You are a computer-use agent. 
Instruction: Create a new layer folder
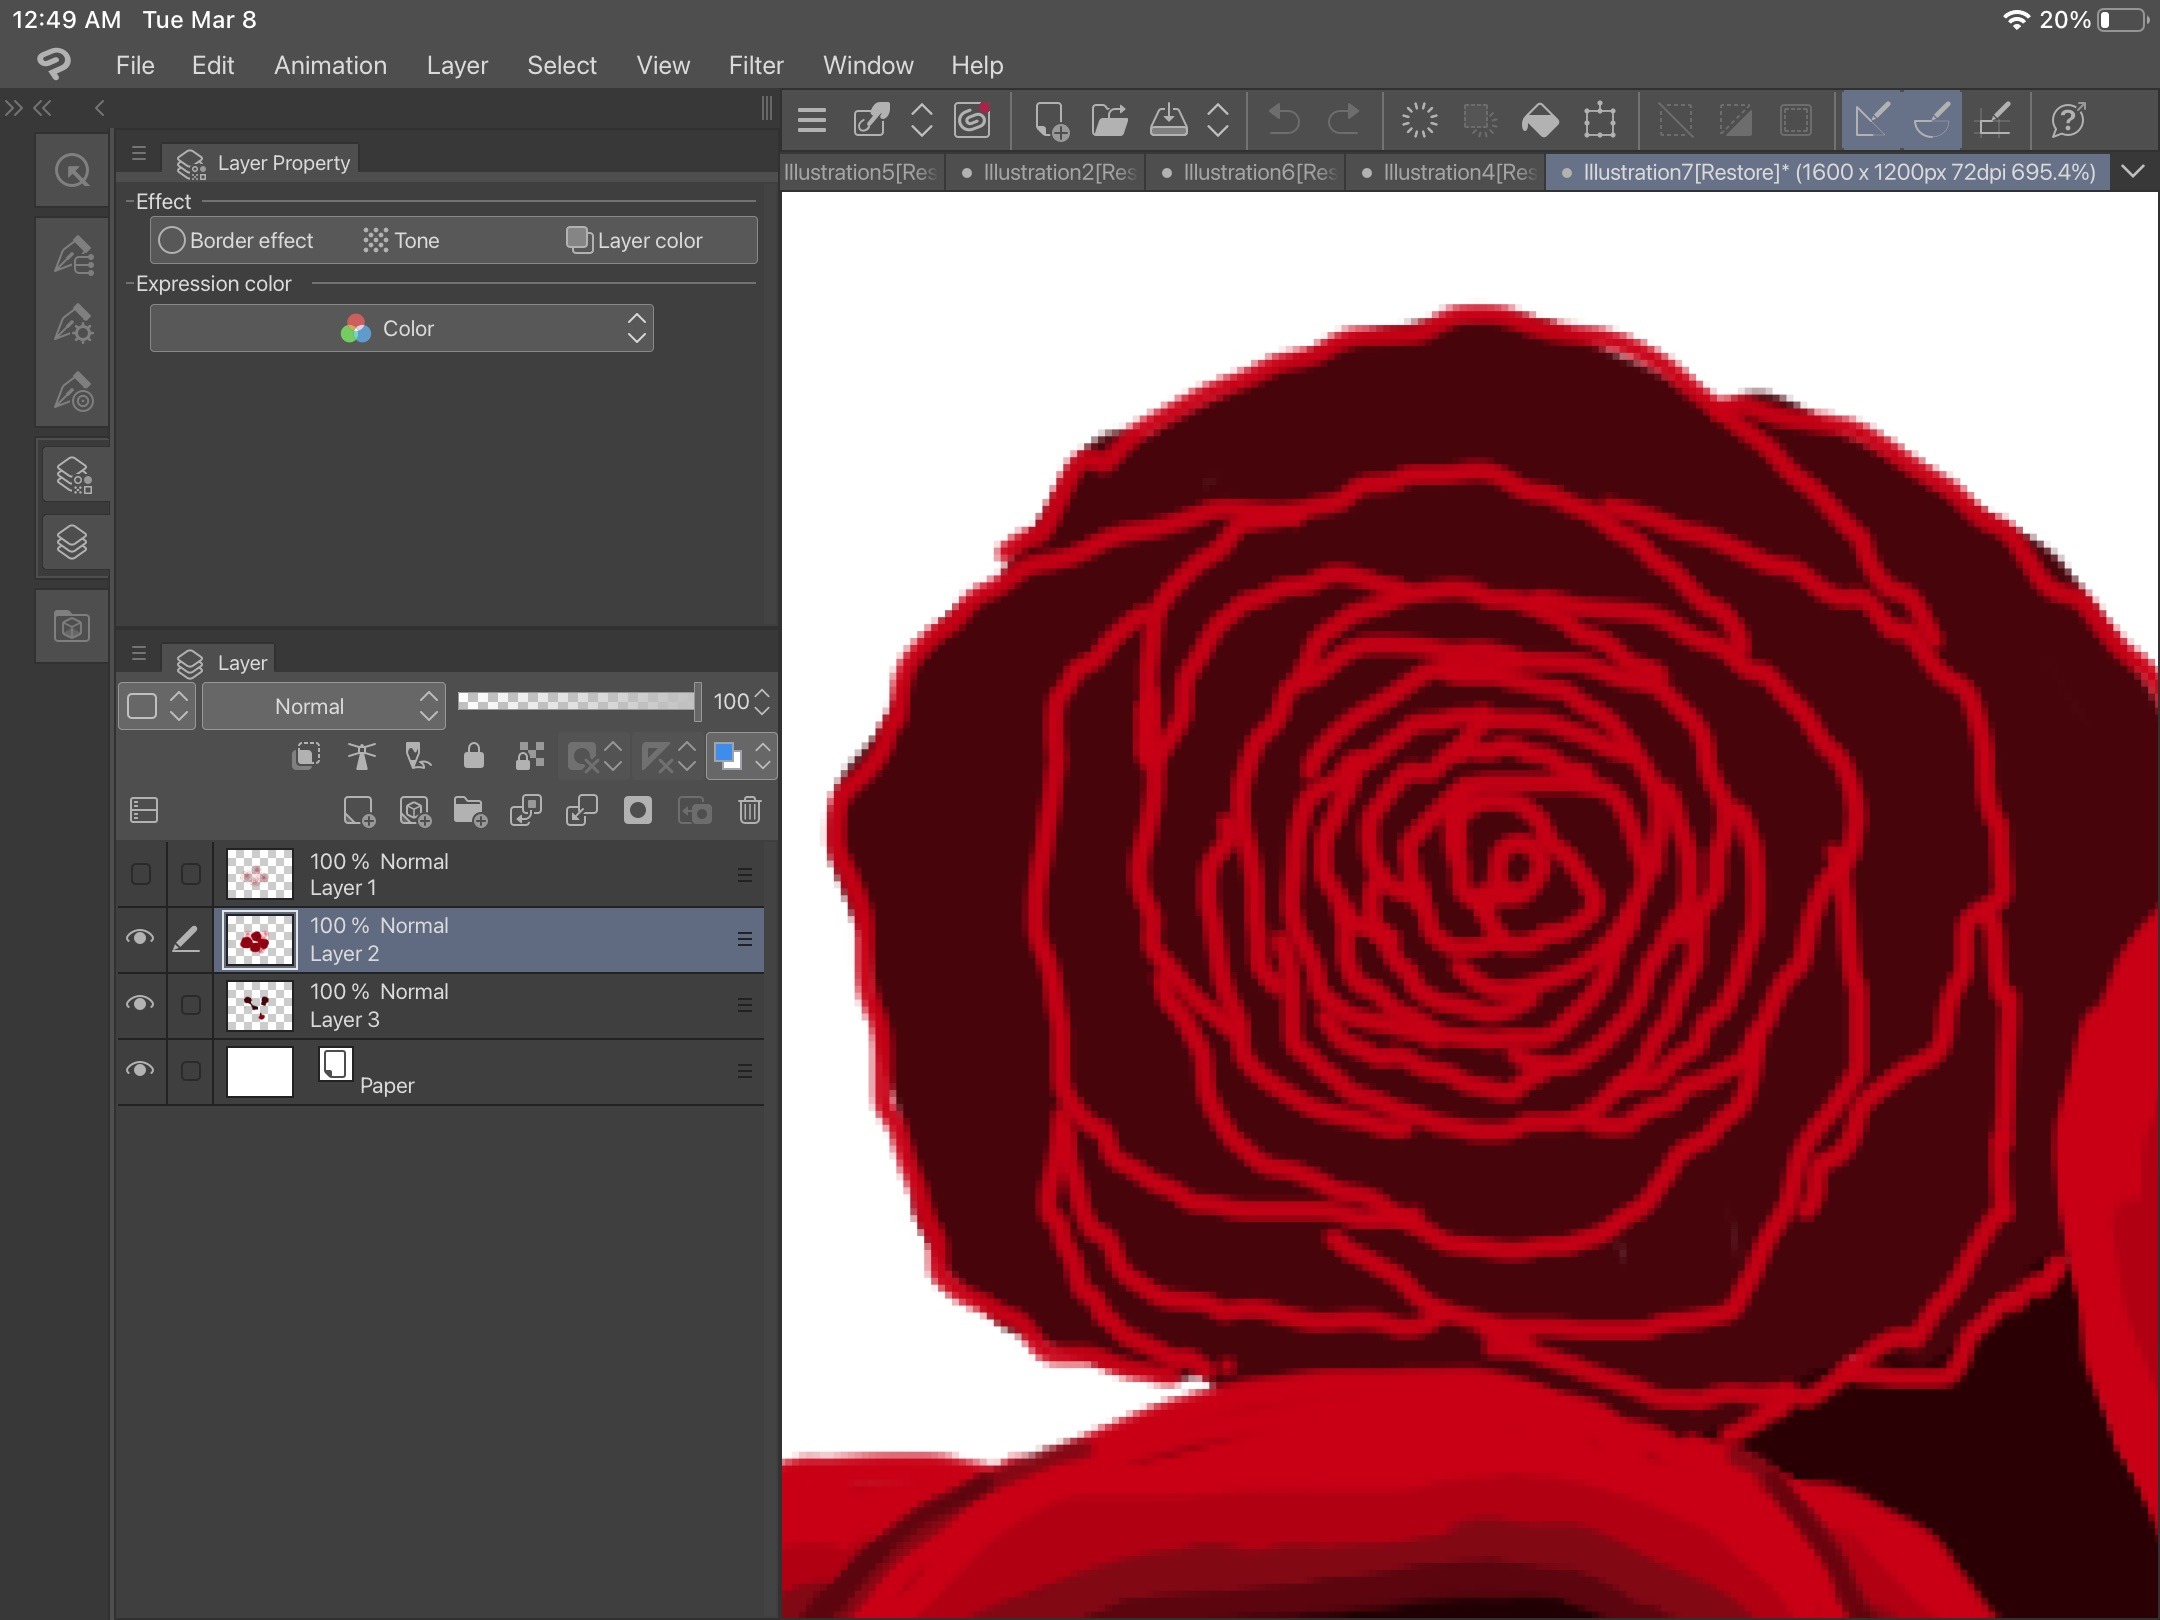point(470,810)
